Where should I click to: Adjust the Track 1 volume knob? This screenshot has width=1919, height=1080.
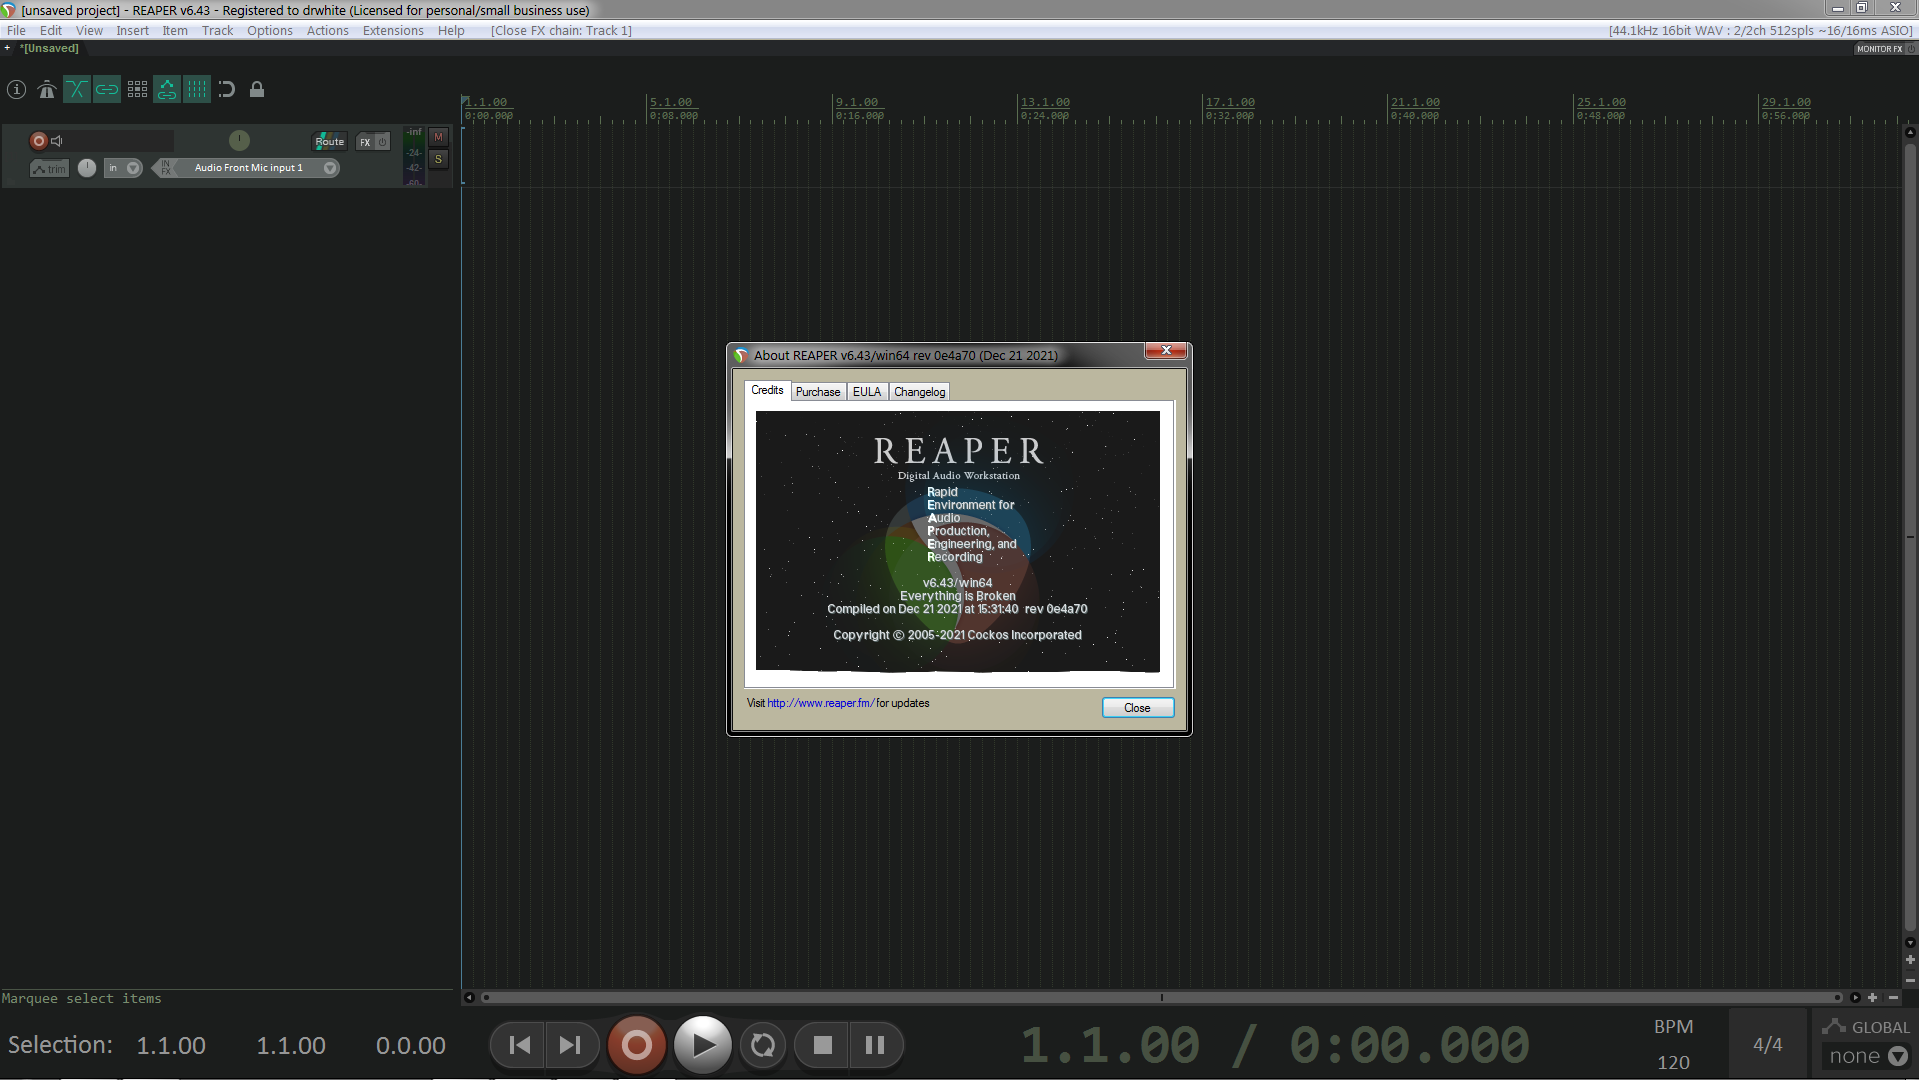[x=239, y=140]
